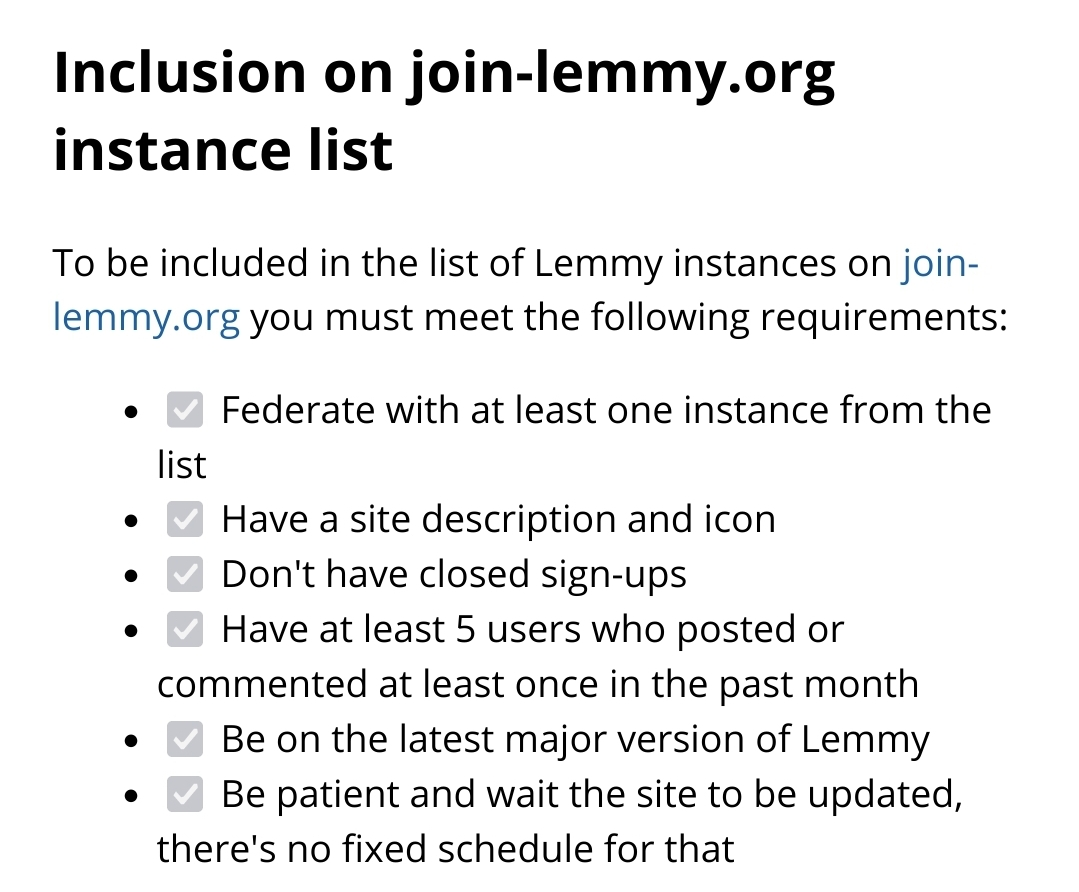Click 'there's no fixed schedule for that' line
Screen dimensions: 1079x892
click(446, 849)
